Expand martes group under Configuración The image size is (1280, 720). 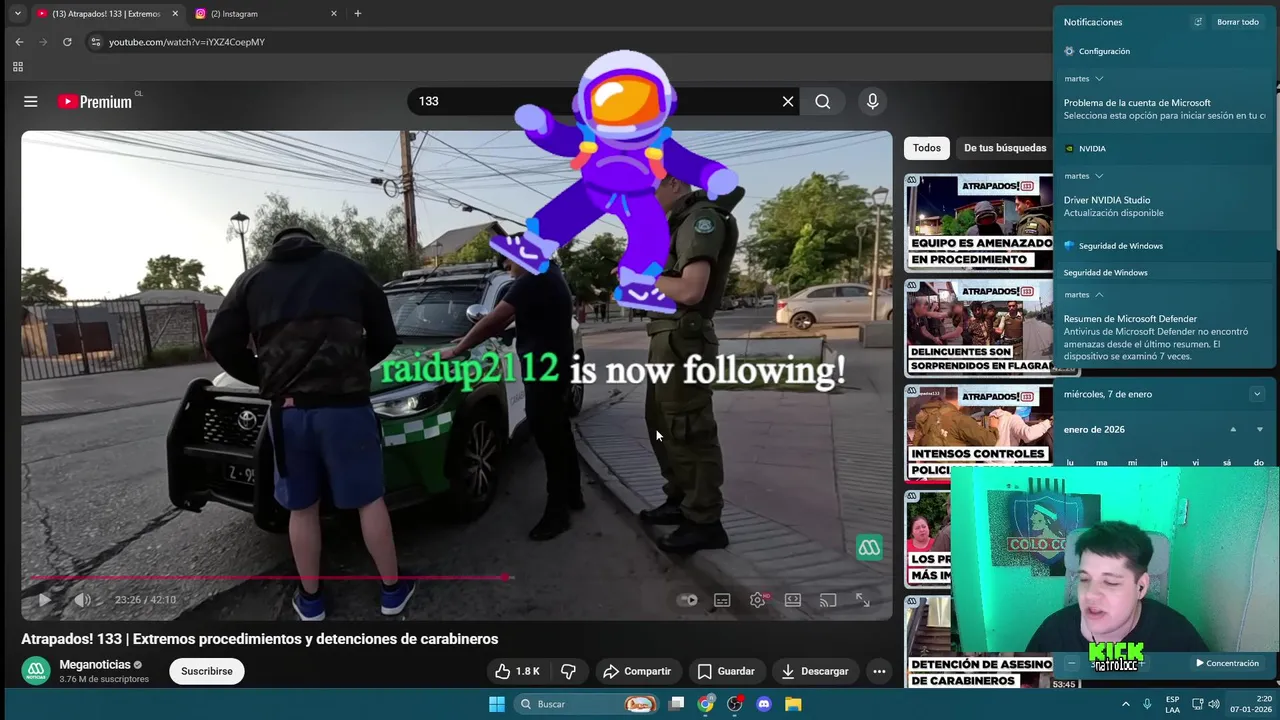[x=1084, y=79]
